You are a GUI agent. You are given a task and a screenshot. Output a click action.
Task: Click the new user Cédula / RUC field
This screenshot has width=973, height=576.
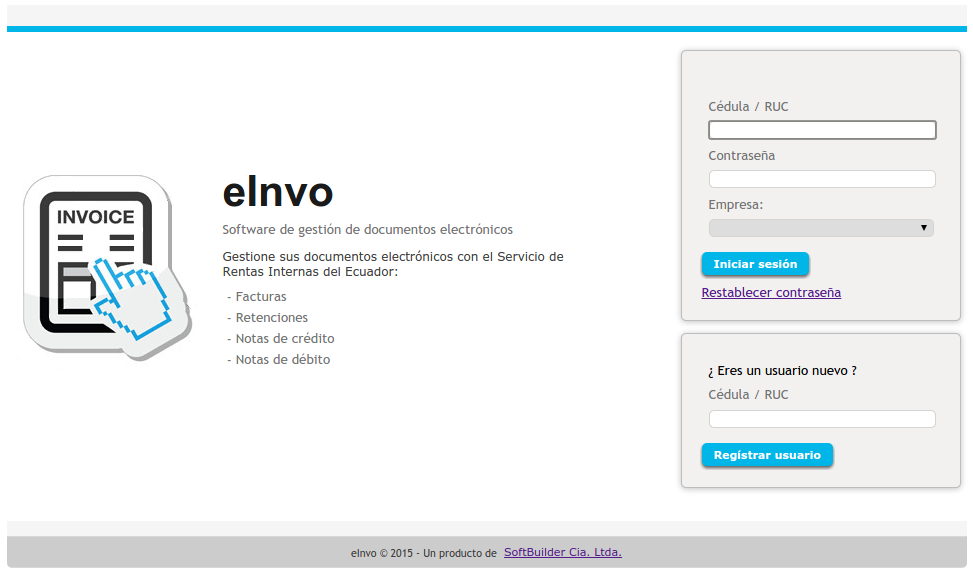822,419
